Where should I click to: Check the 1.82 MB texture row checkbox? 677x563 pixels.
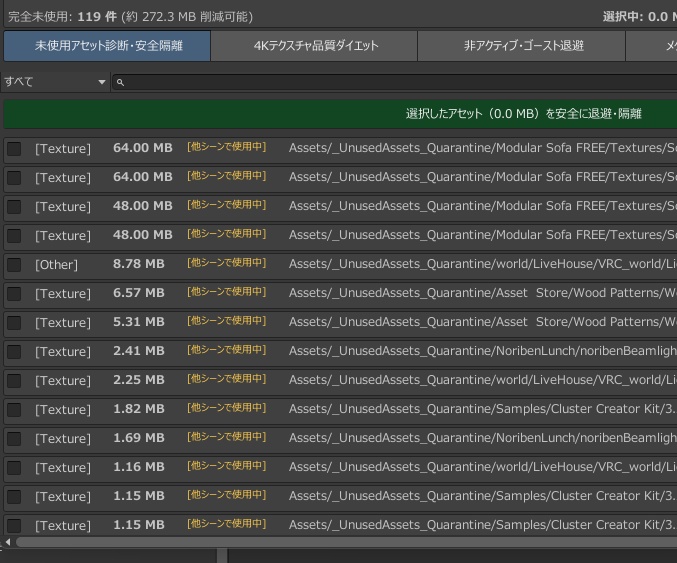coord(14,409)
